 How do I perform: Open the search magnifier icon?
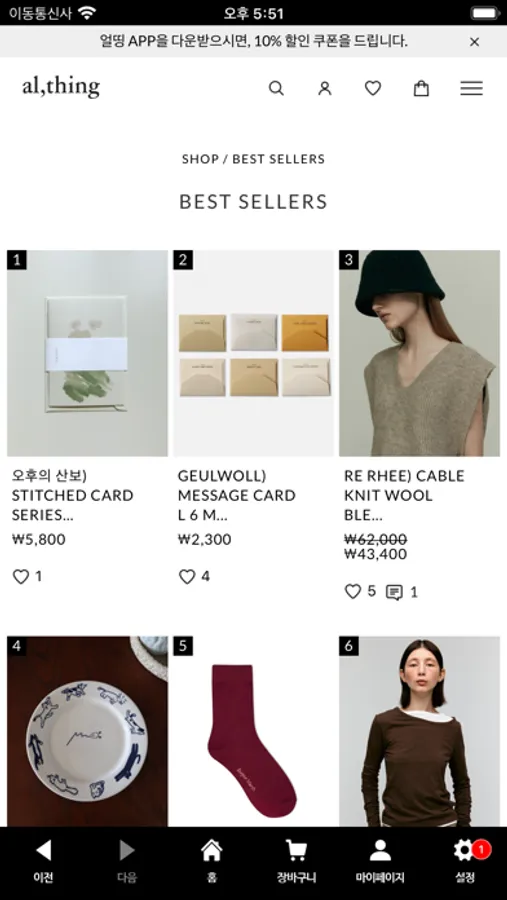click(276, 88)
